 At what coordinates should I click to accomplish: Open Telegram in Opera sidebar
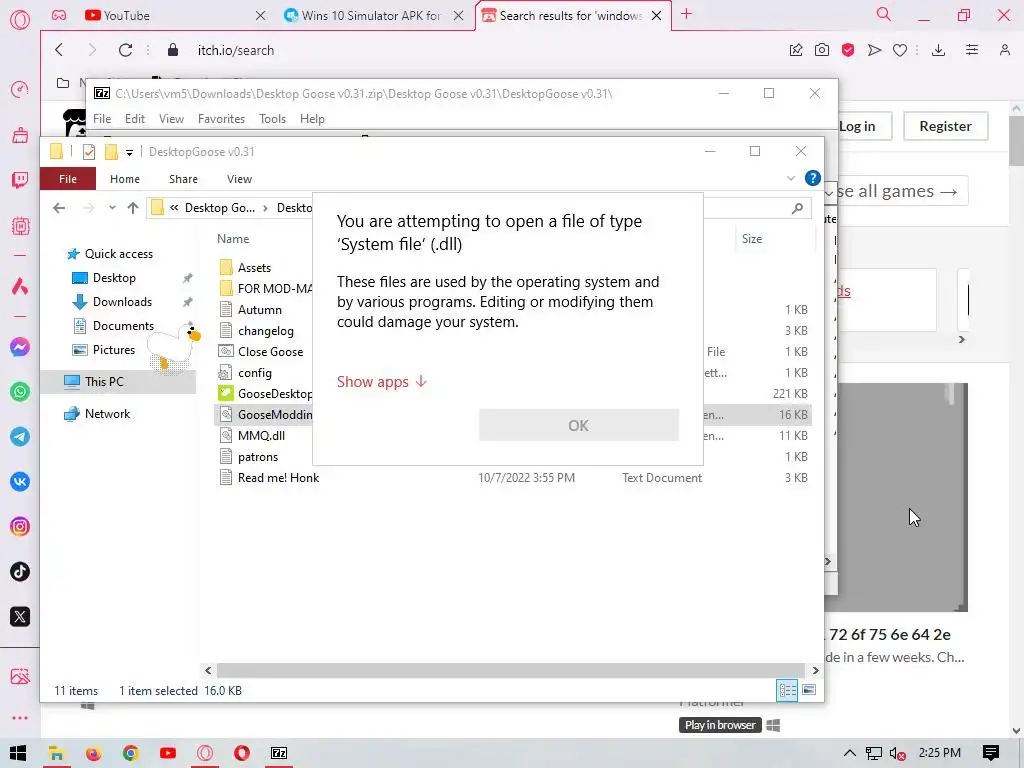pyautogui.click(x=20, y=437)
